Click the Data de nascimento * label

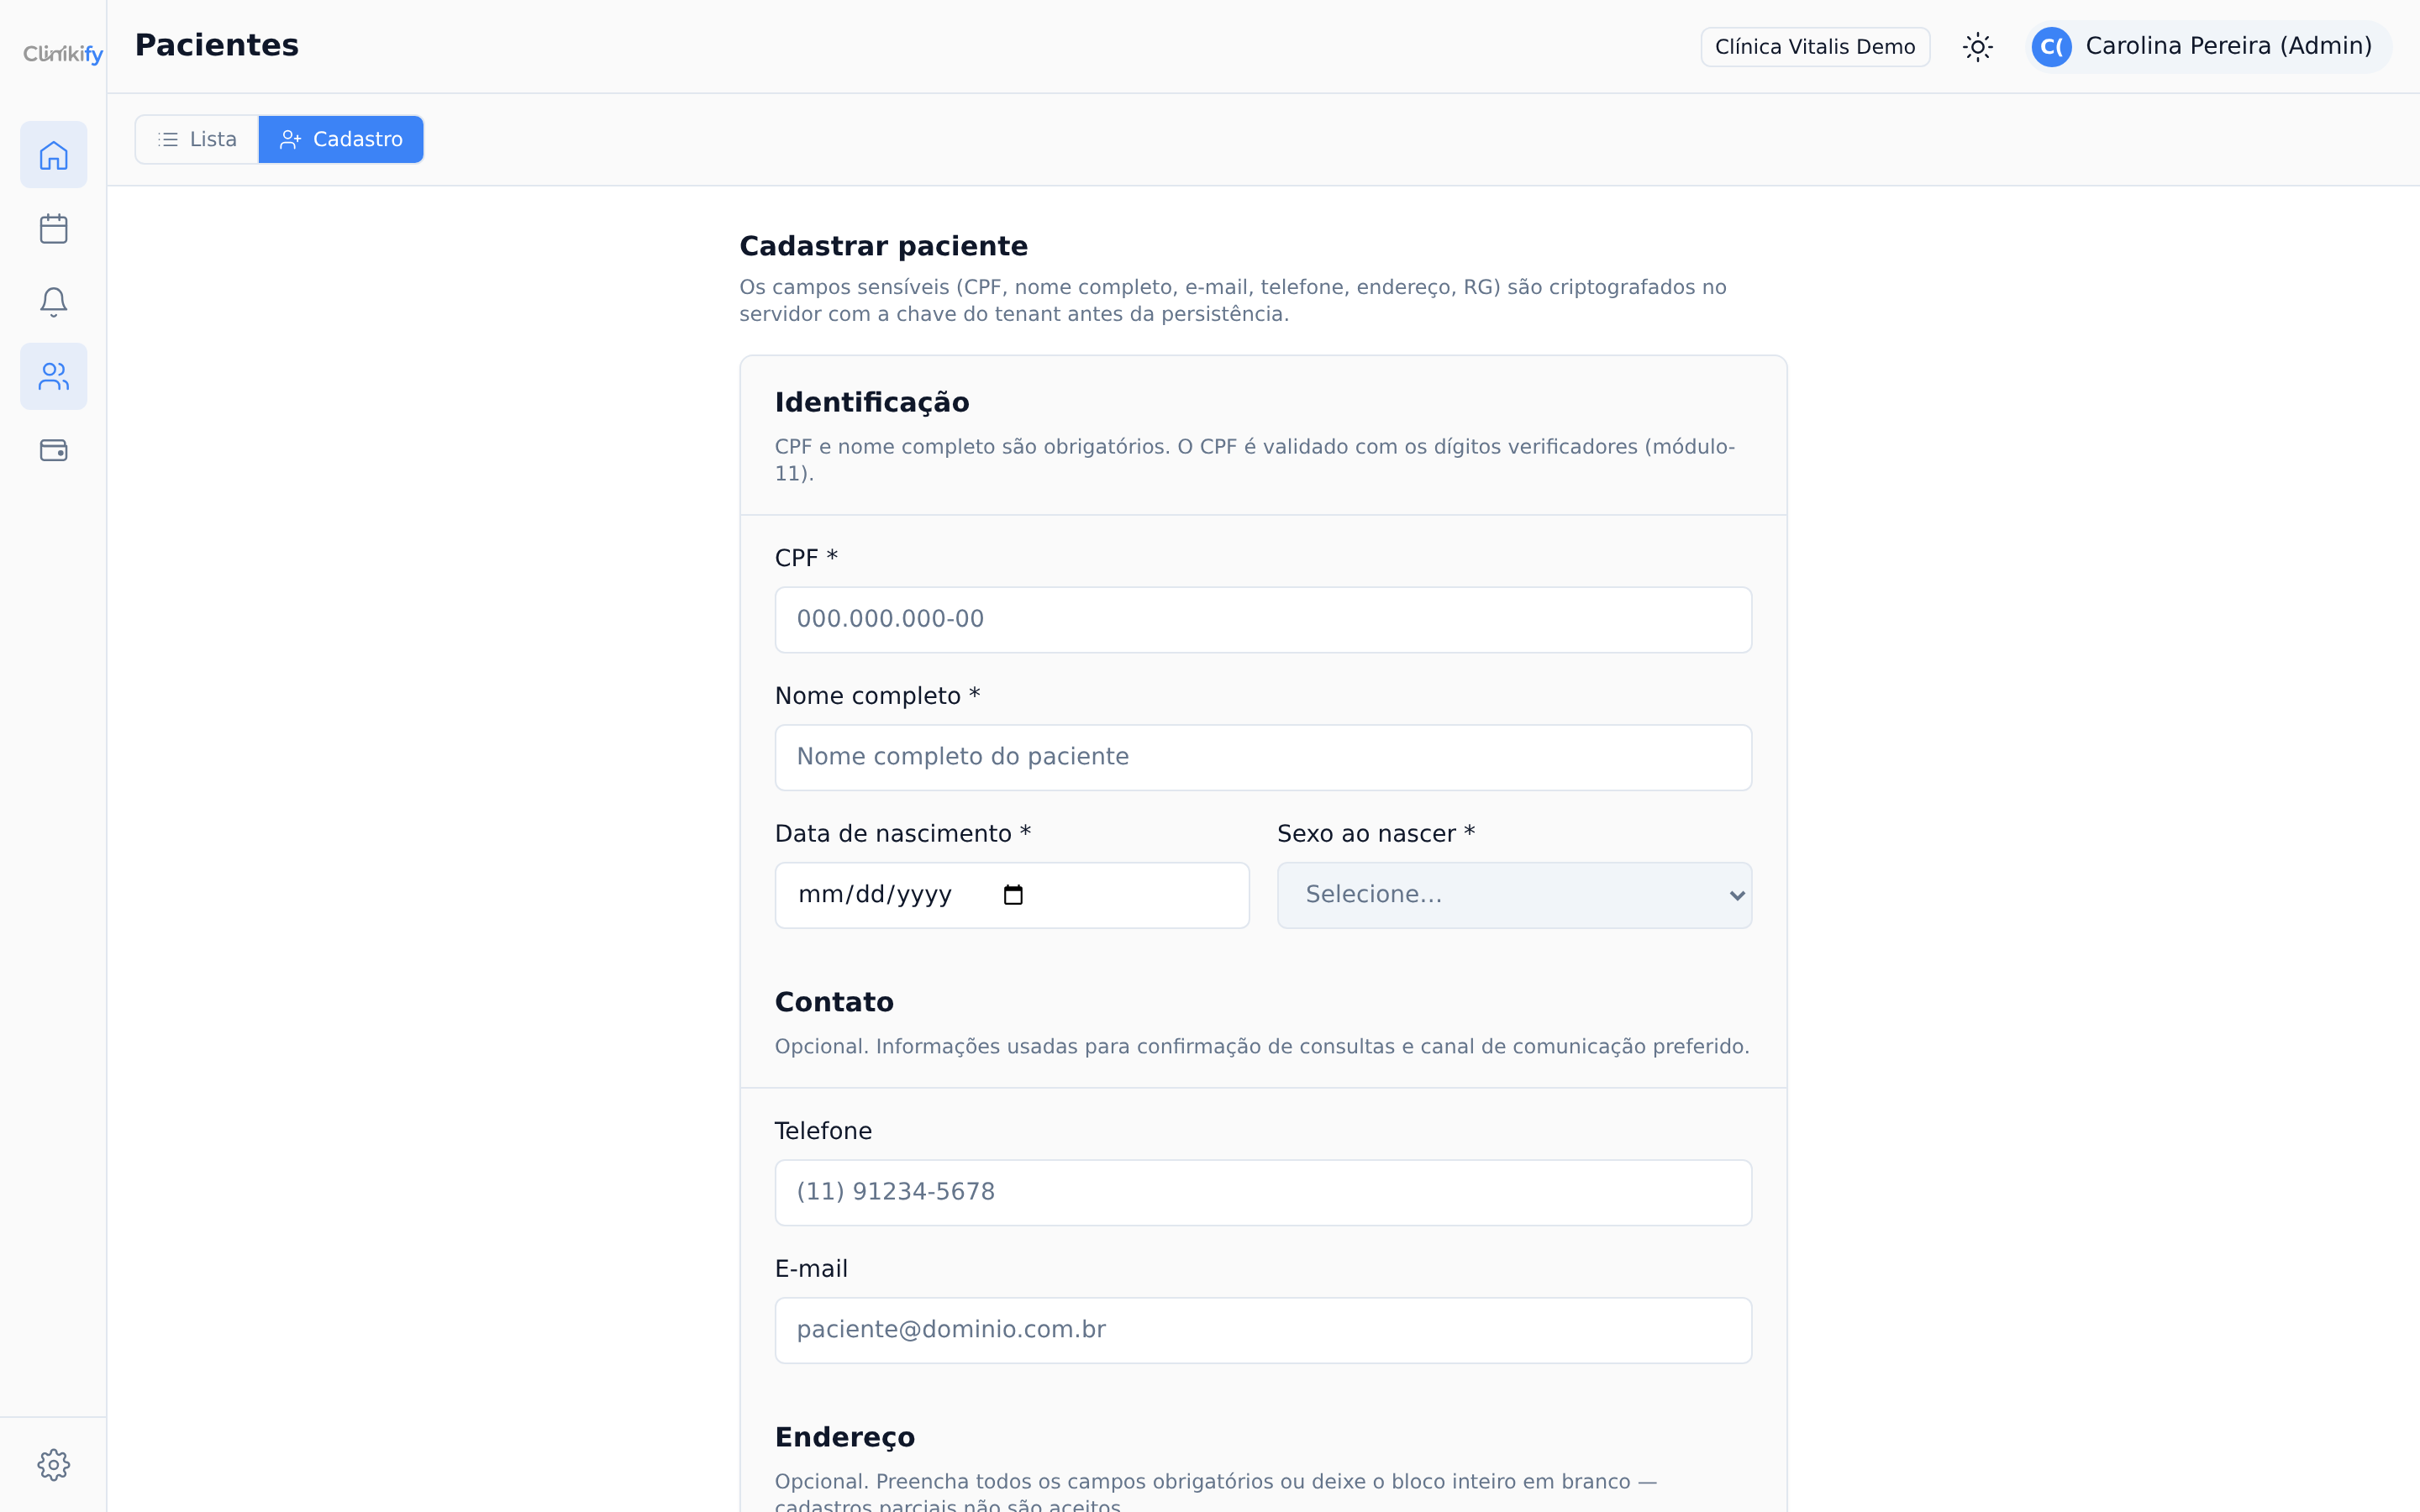point(903,834)
